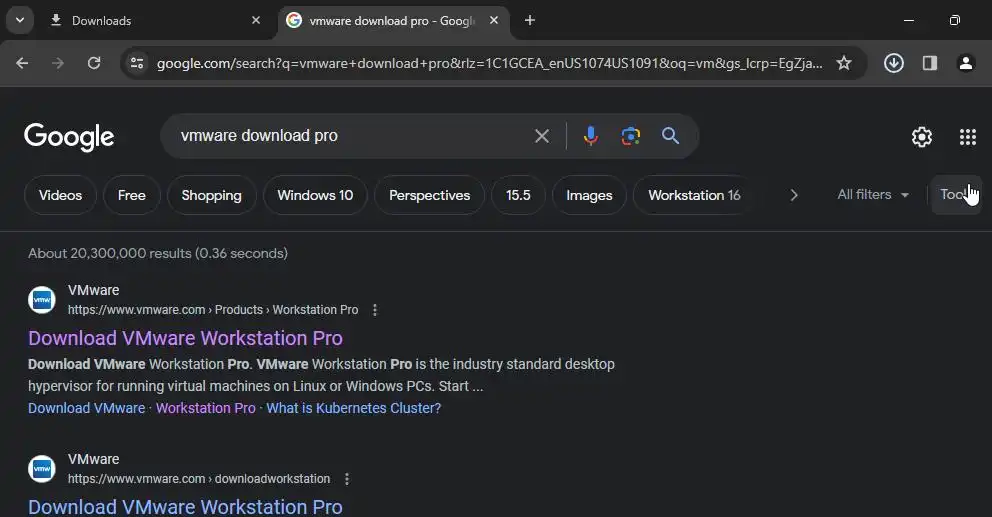
Task: Open the search Tools button
Action: (956, 195)
